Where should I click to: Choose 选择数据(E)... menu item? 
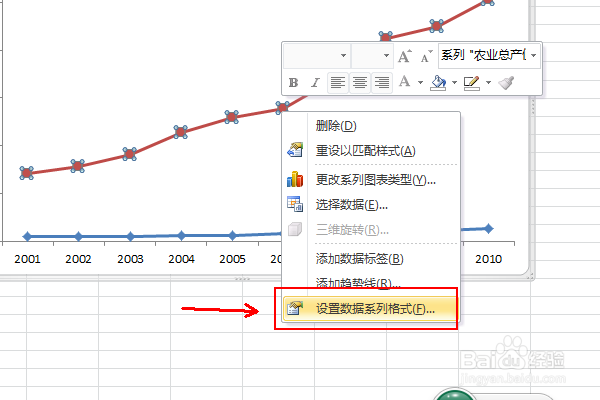pos(371,205)
